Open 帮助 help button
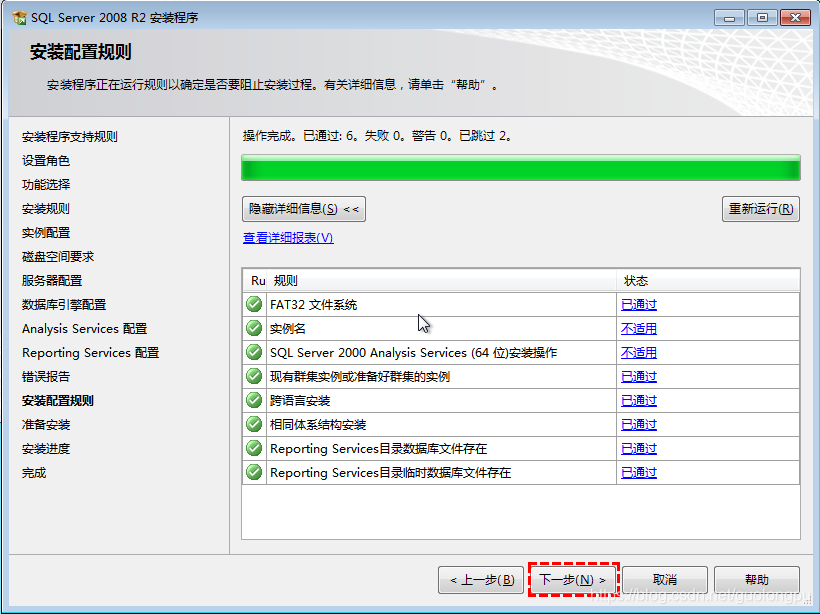The image size is (820, 614). (x=757, y=579)
